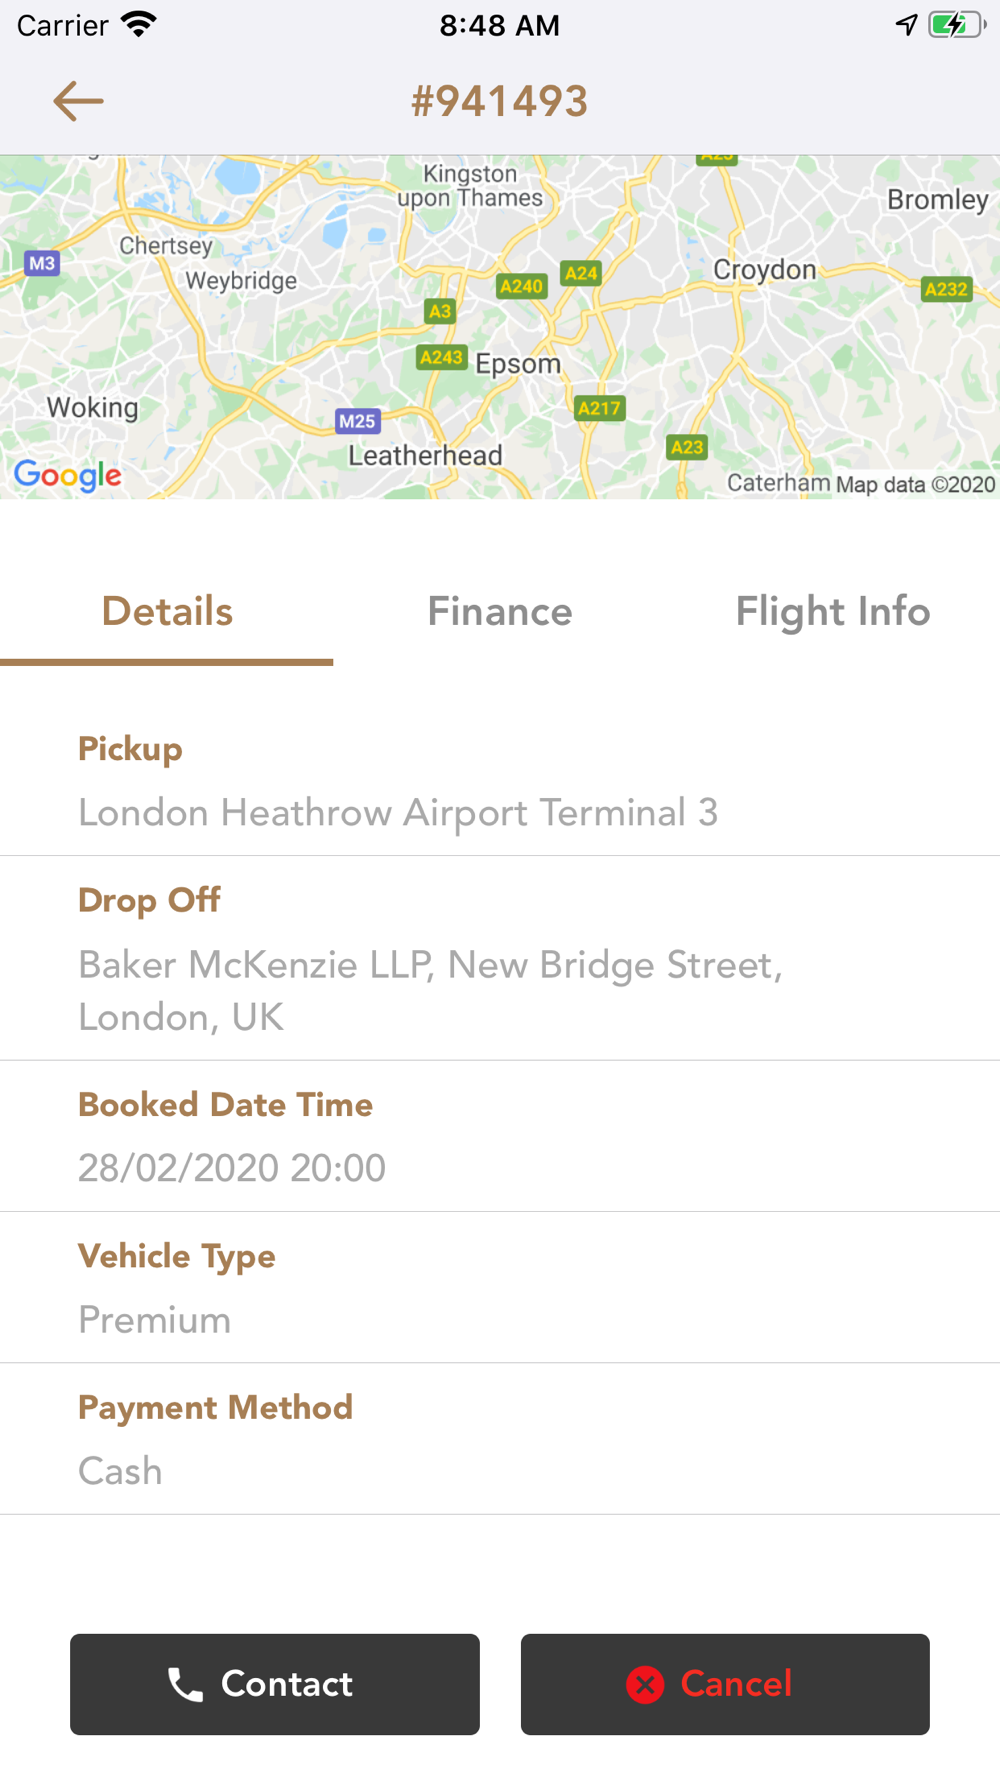Tap the Wi-Fi icon in the status bar
This screenshot has height=1778, width=1000.
(x=139, y=24)
